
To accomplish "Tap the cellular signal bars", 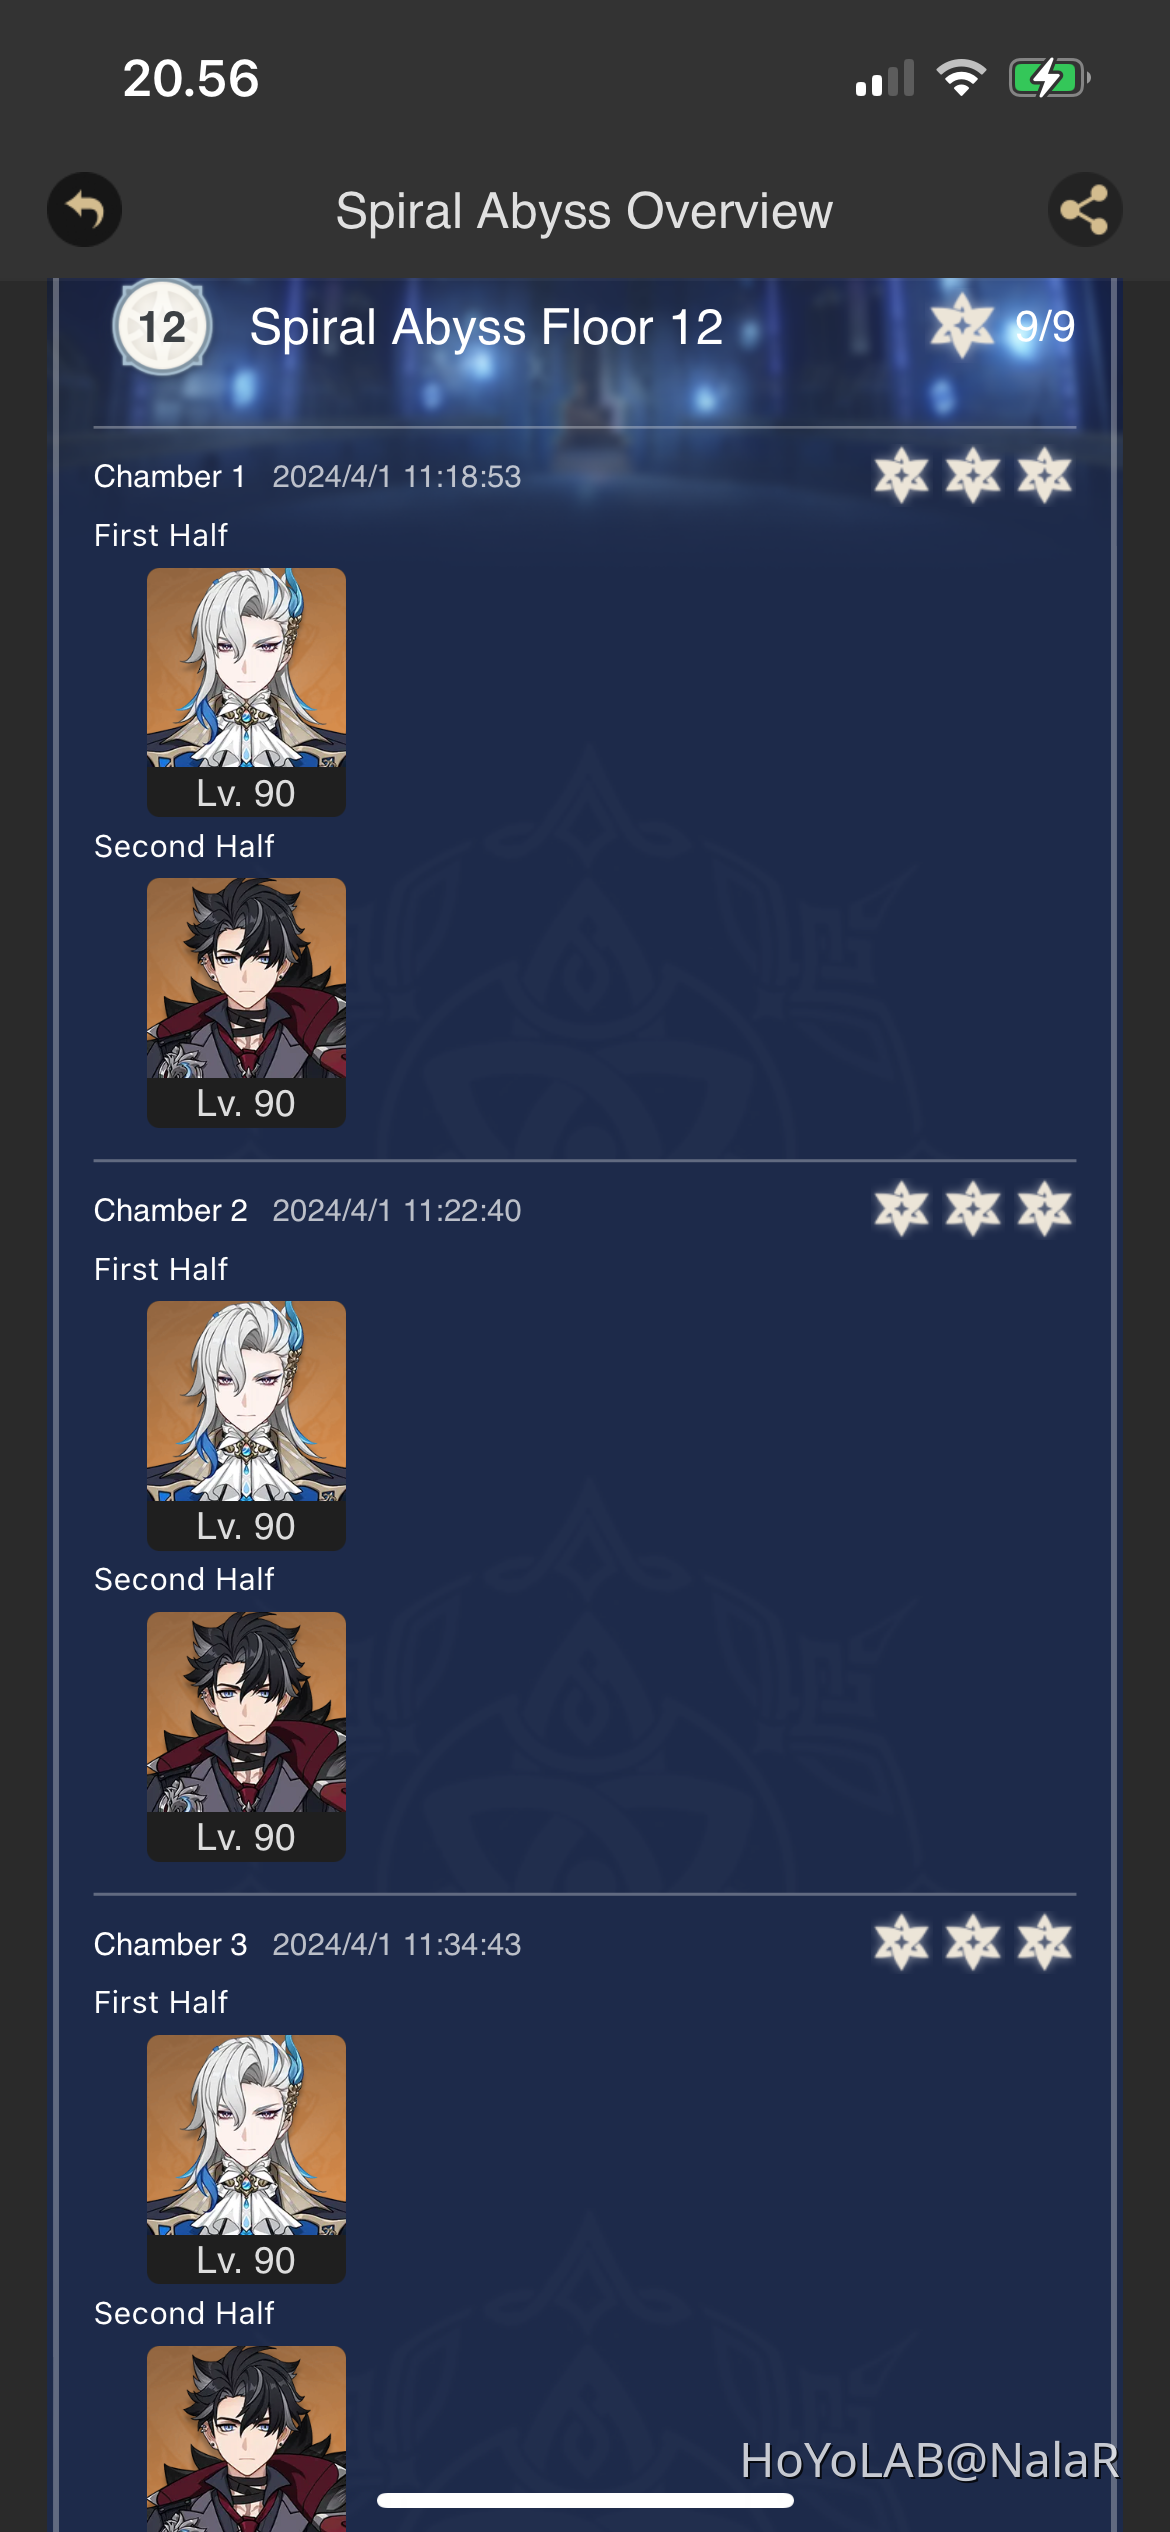I will (x=885, y=78).
